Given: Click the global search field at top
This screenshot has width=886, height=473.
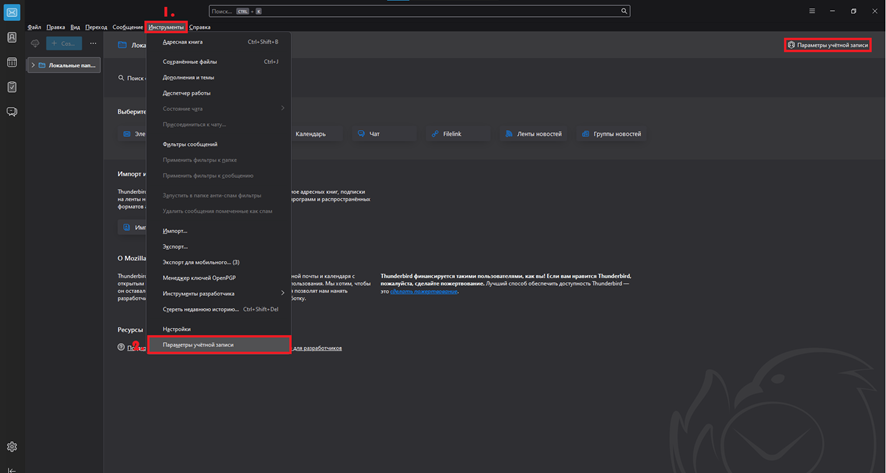Looking at the screenshot, I should 419,11.
